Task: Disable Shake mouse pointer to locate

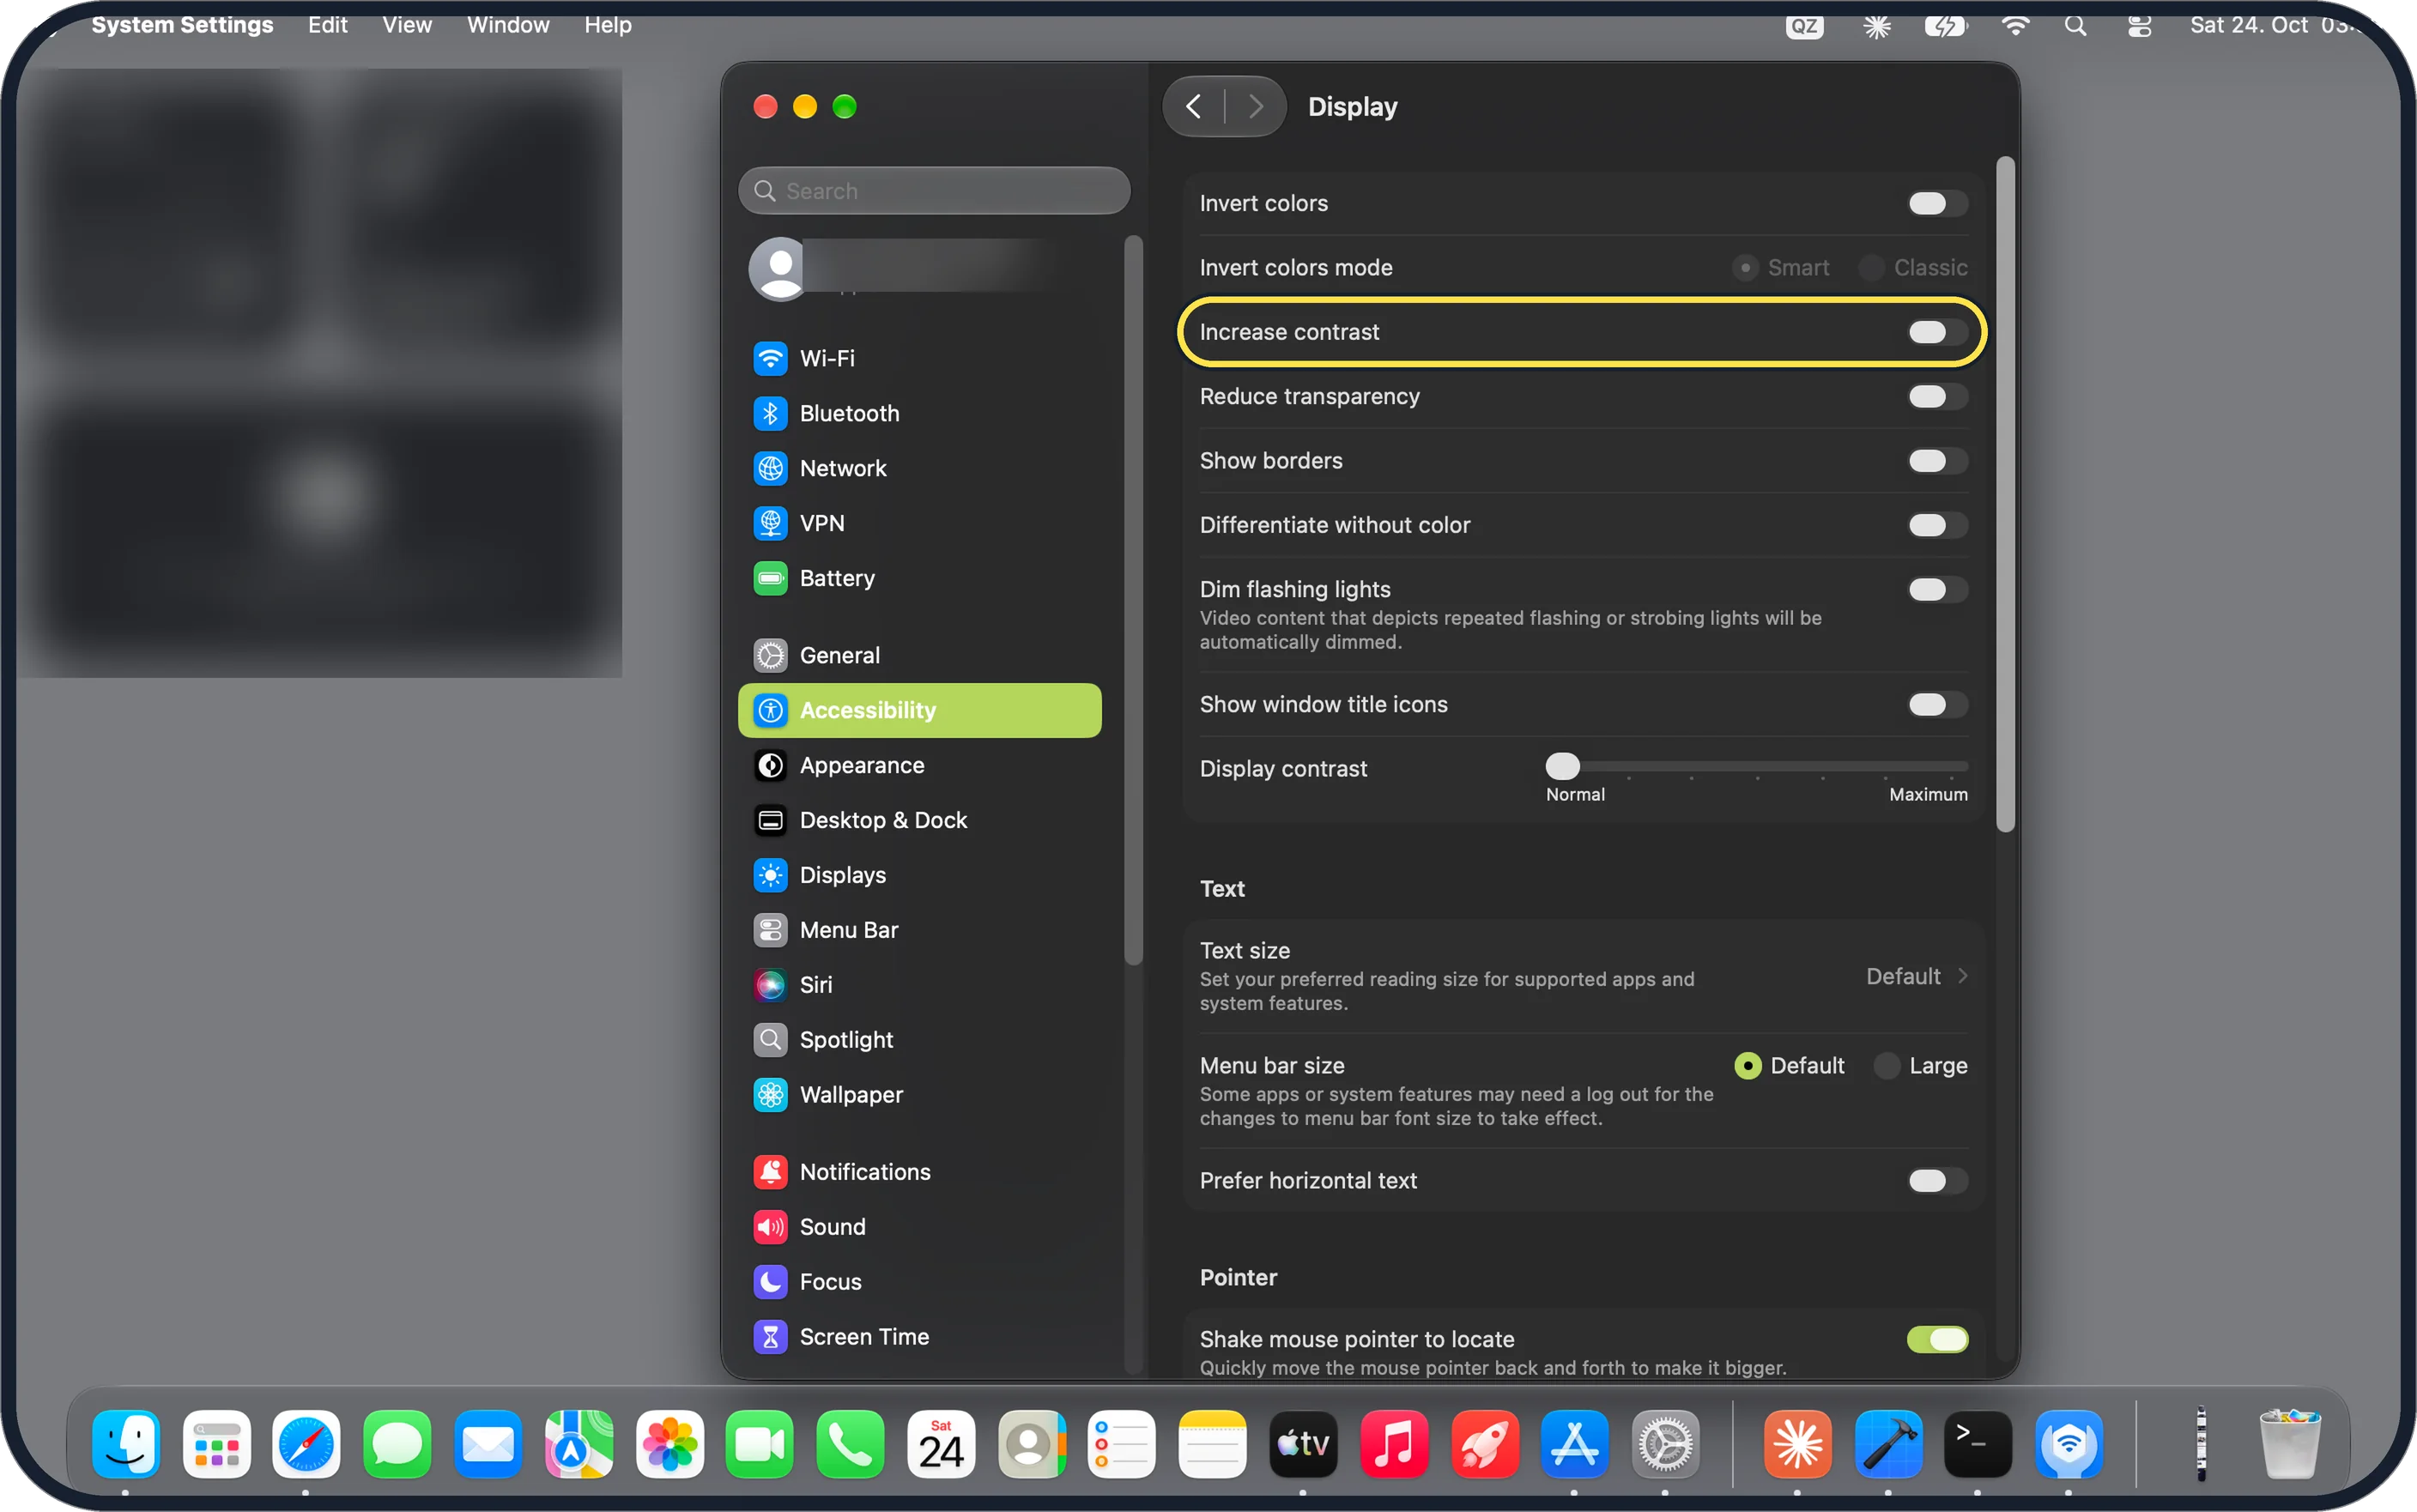Action: pyautogui.click(x=1937, y=1340)
